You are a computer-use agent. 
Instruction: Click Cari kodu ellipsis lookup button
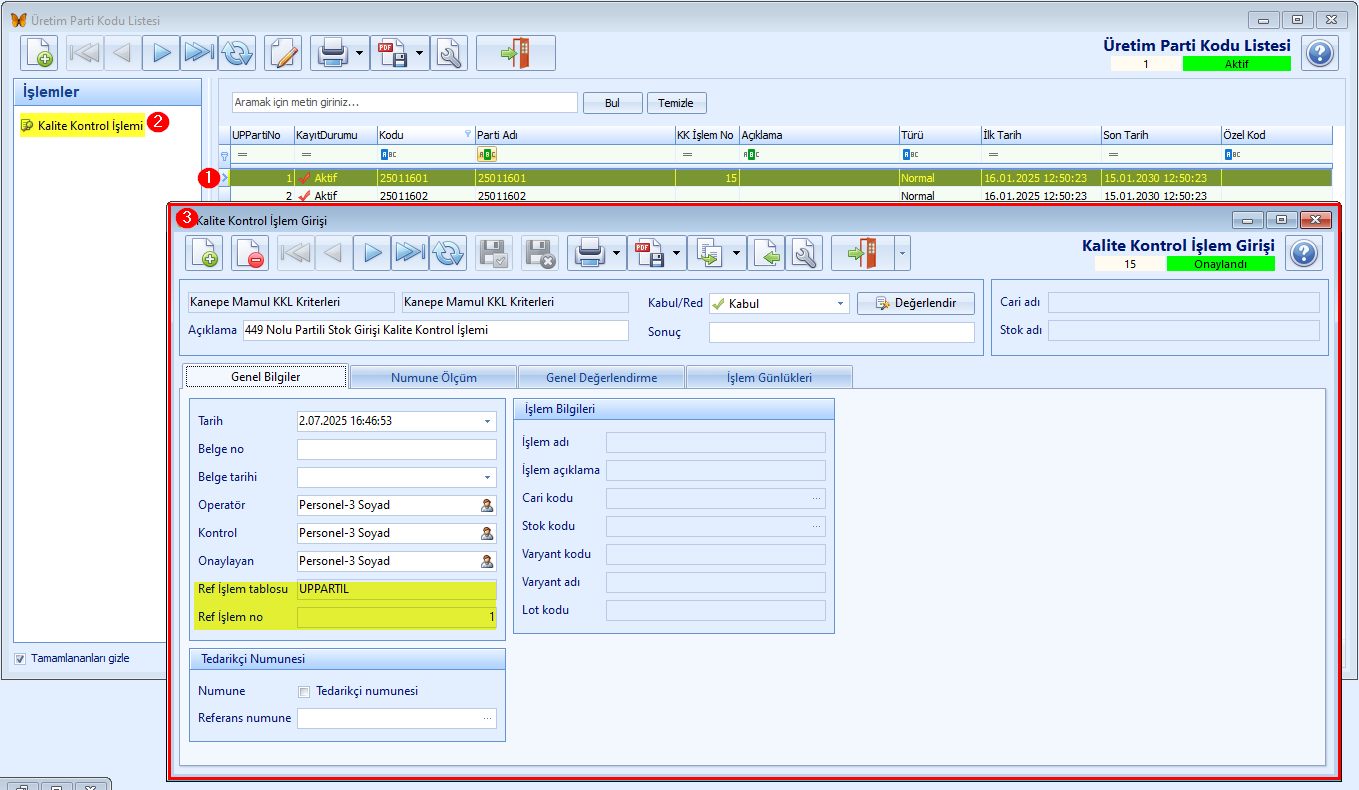tap(817, 498)
